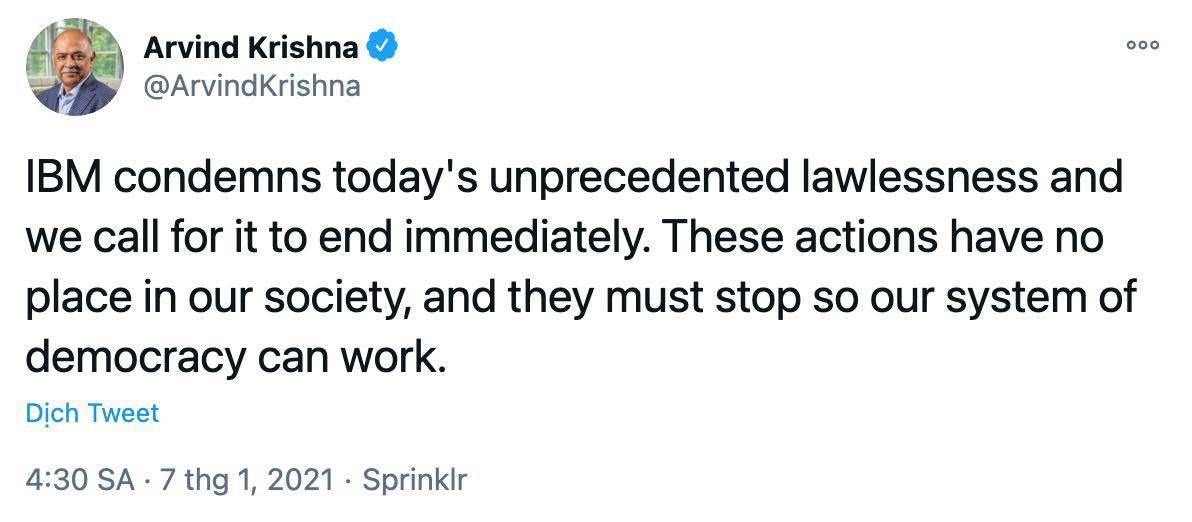The width and height of the screenshot is (1192, 522).
Task: Click the display name Arvind Krishna
Action: pyautogui.click(x=250, y=47)
